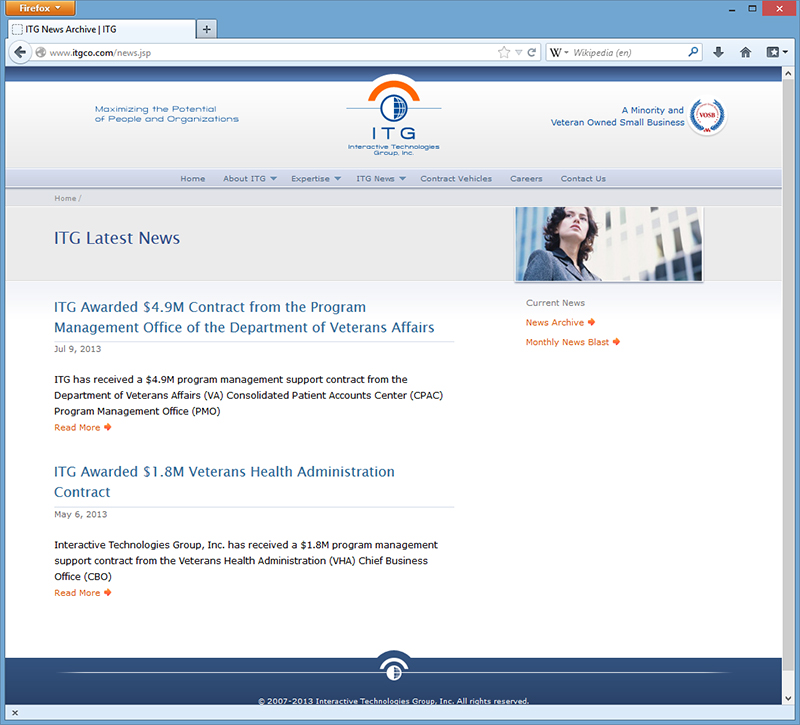Click the scrollbar up arrow
Screen dimensions: 800x725
[788, 74]
